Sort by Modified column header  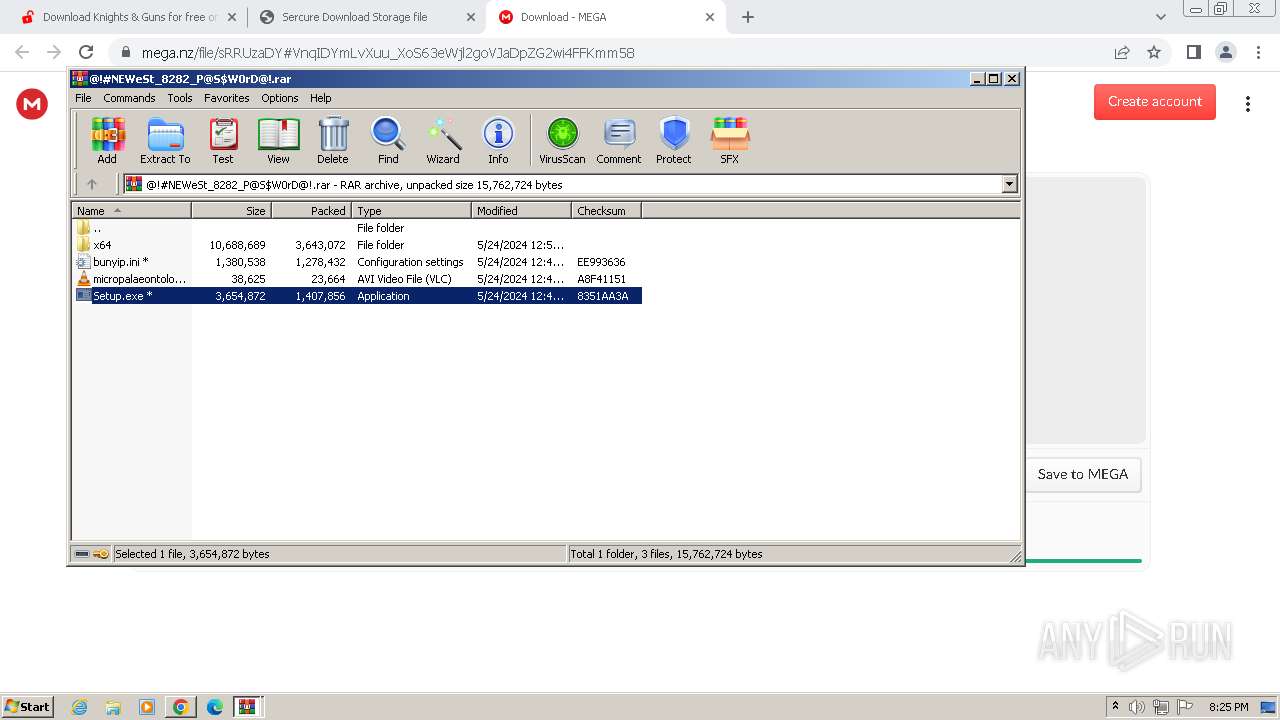point(521,211)
